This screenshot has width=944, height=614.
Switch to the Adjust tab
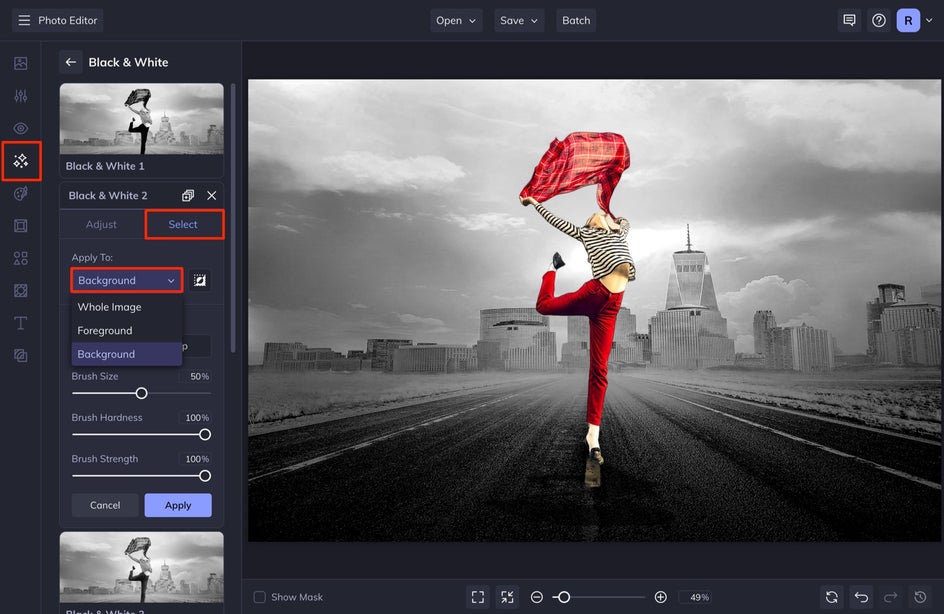pos(101,225)
